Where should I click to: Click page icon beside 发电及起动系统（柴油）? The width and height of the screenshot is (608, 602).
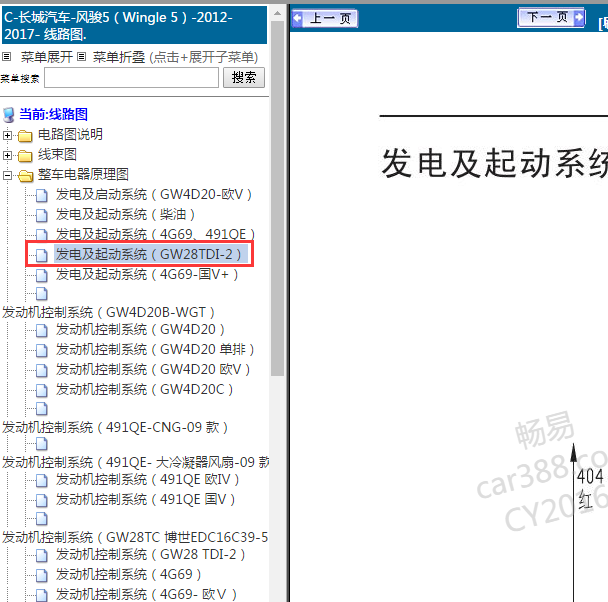tap(41, 216)
